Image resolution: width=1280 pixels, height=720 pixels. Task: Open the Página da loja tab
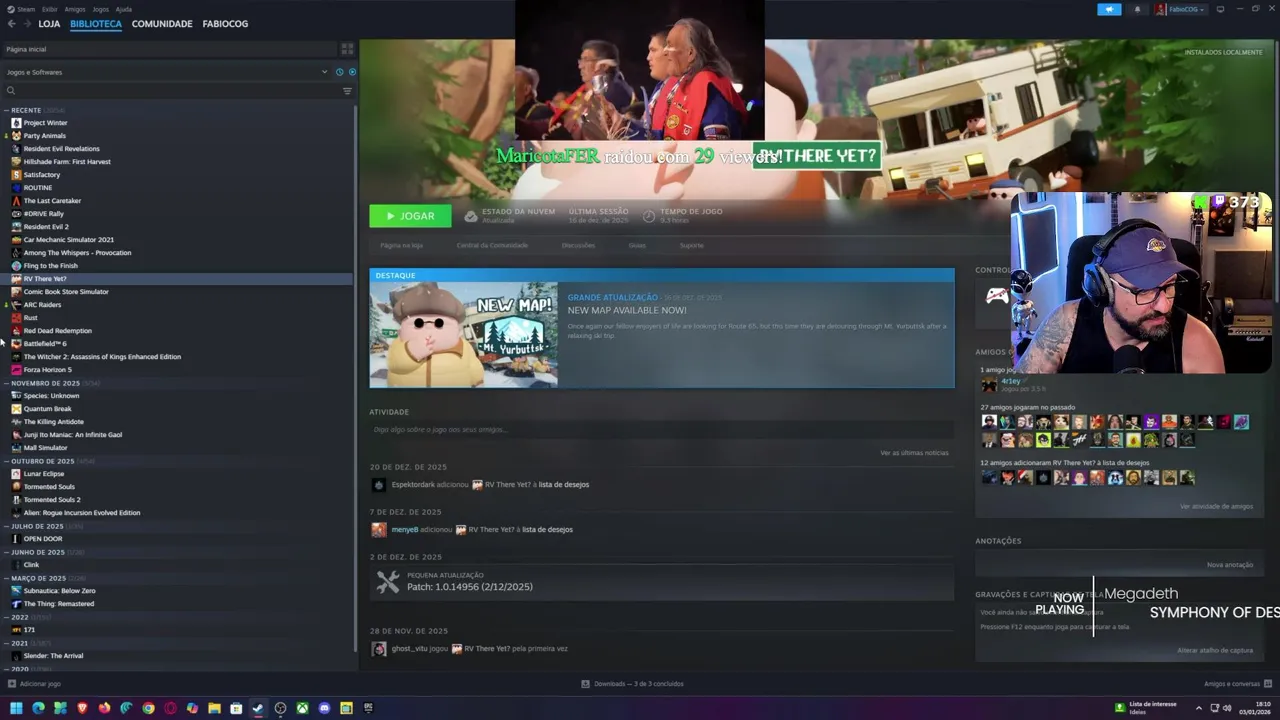coord(401,245)
